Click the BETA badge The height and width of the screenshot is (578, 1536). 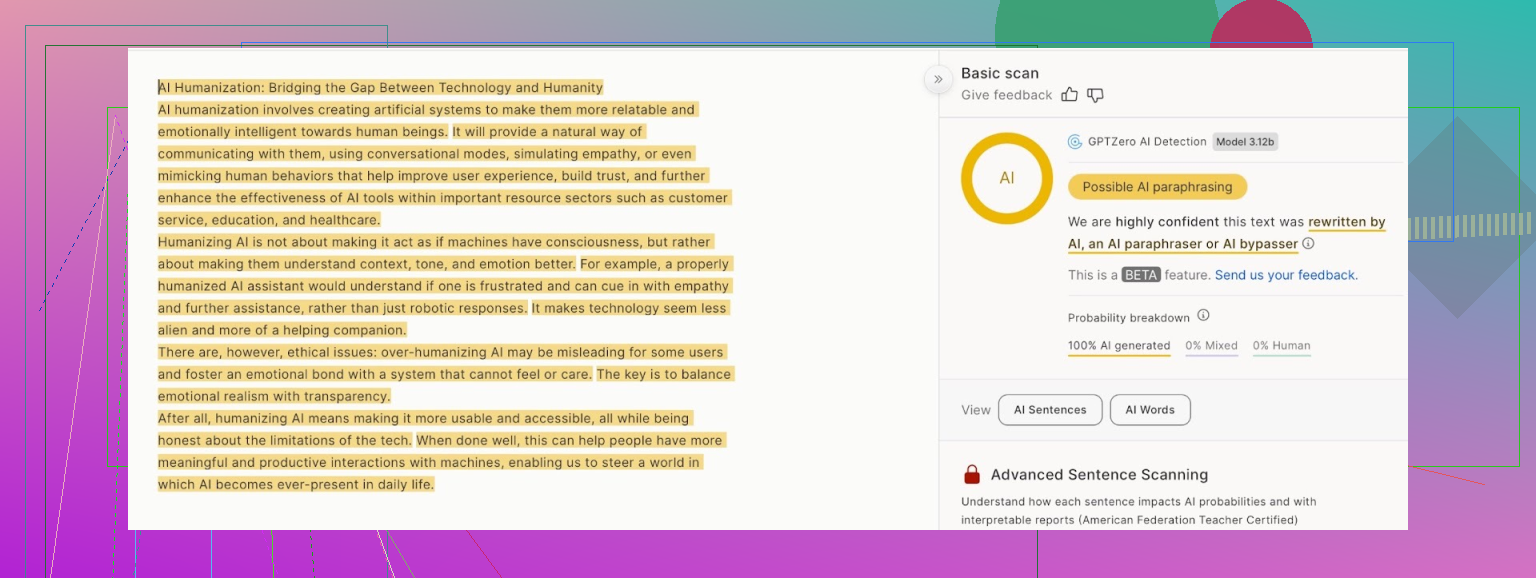pos(1141,275)
